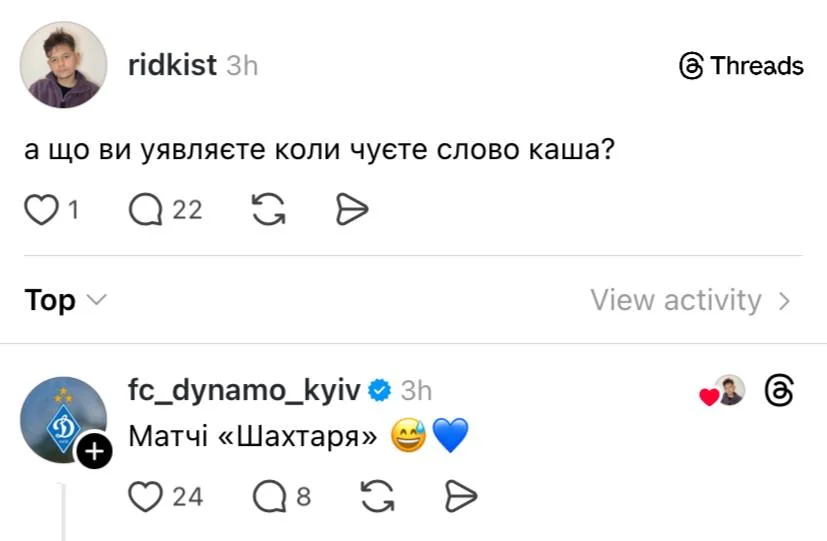
Task: Like the fc_dynamo_kyiv reply
Action: click(146, 496)
